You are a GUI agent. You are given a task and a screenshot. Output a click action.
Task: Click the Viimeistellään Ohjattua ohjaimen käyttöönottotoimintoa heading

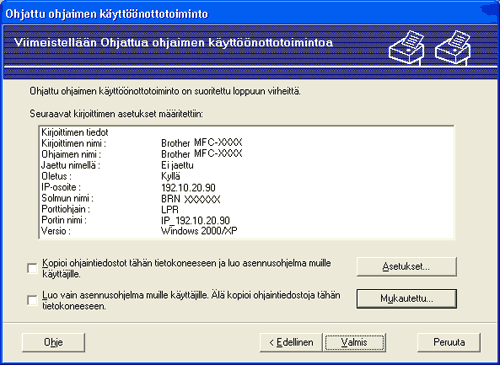point(173,43)
